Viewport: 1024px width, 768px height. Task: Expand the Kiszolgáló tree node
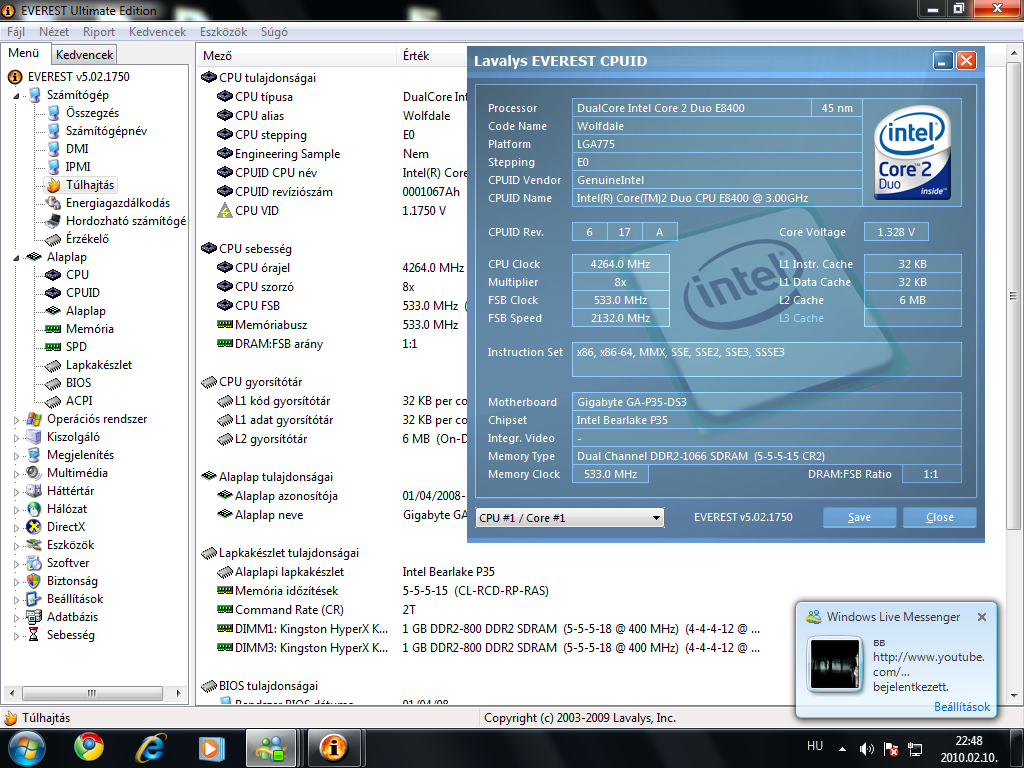coord(16,438)
